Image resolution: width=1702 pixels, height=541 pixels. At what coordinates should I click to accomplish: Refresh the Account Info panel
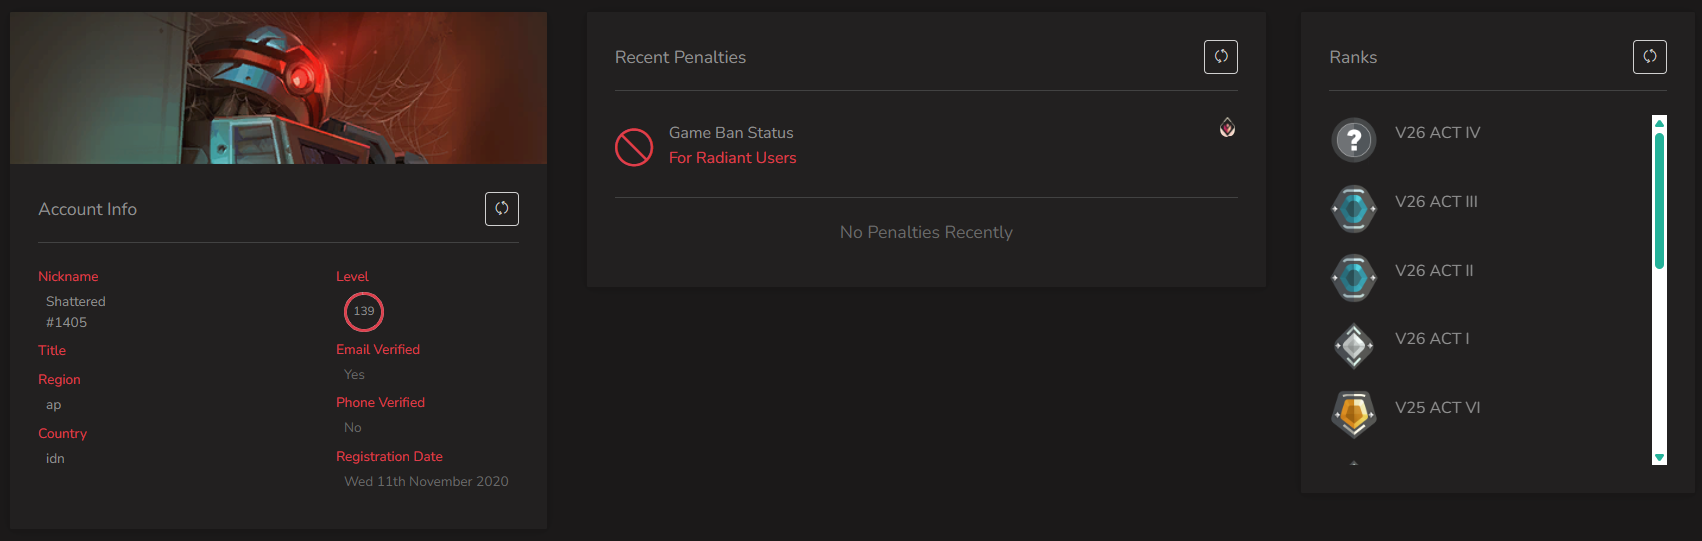502,209
